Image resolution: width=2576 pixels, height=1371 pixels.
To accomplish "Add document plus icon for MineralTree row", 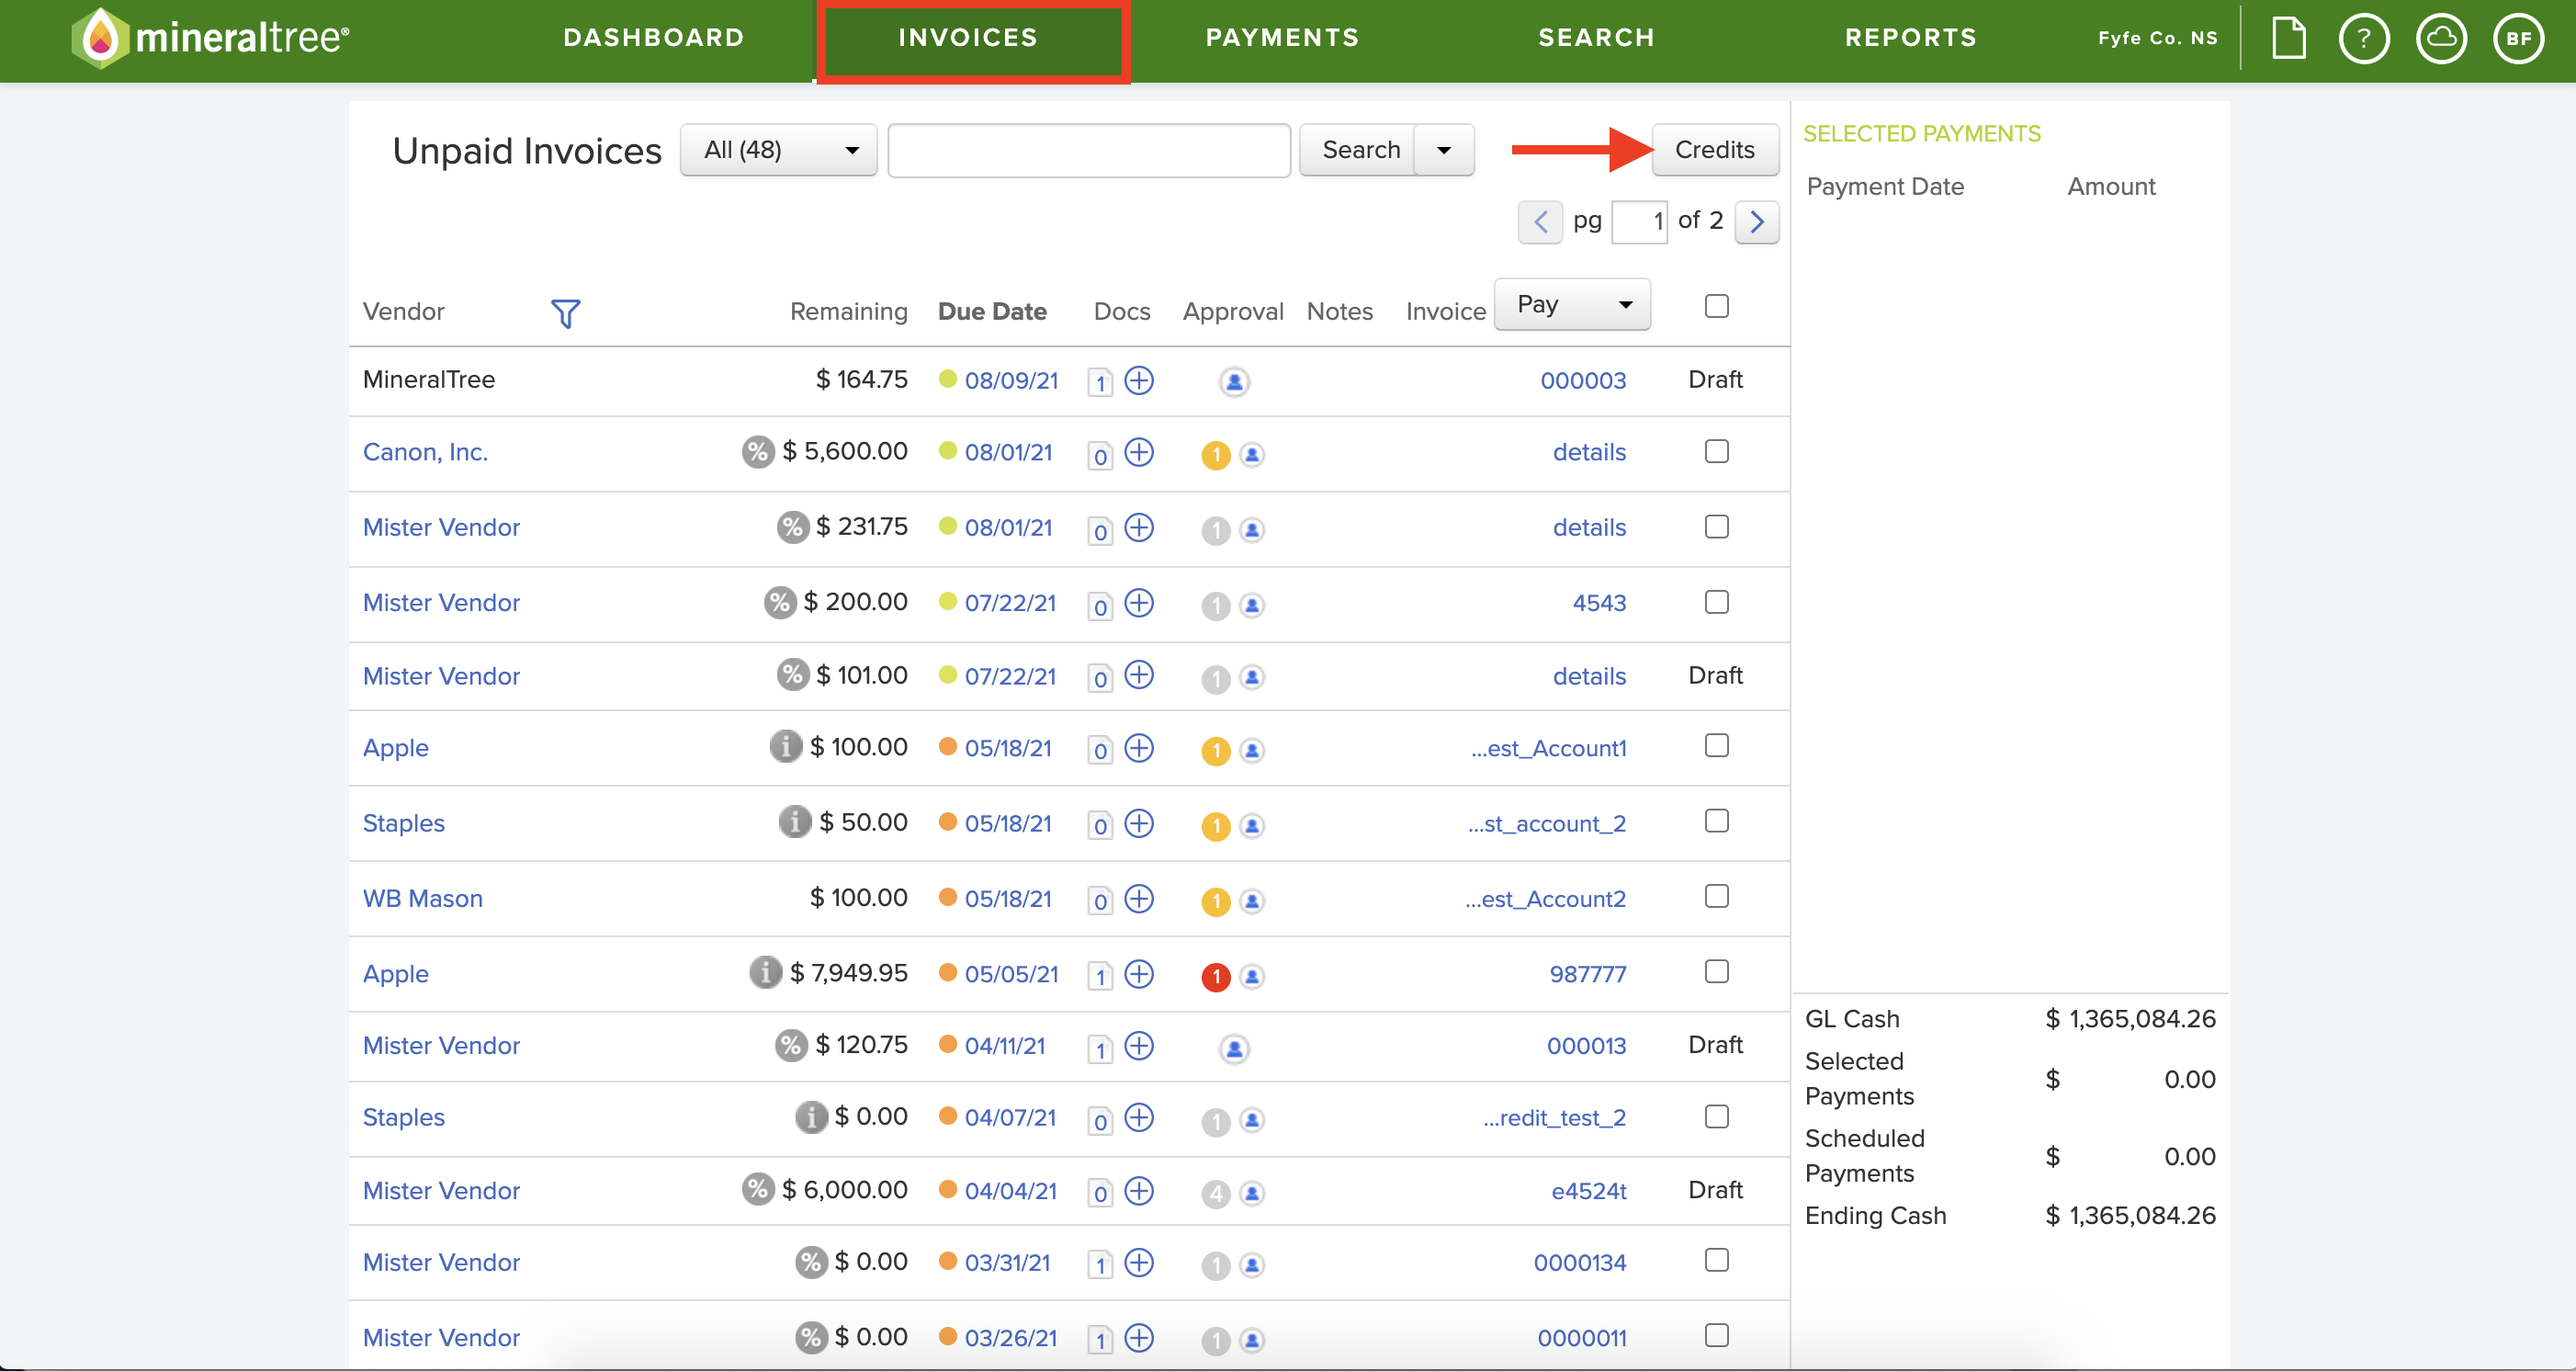I will (x=1139, y=380).
